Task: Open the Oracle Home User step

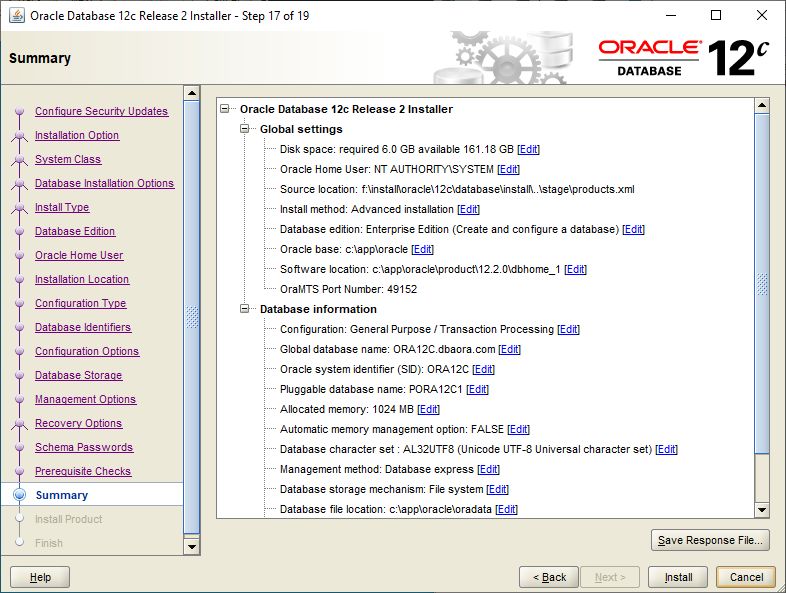Action: (79, 256)
